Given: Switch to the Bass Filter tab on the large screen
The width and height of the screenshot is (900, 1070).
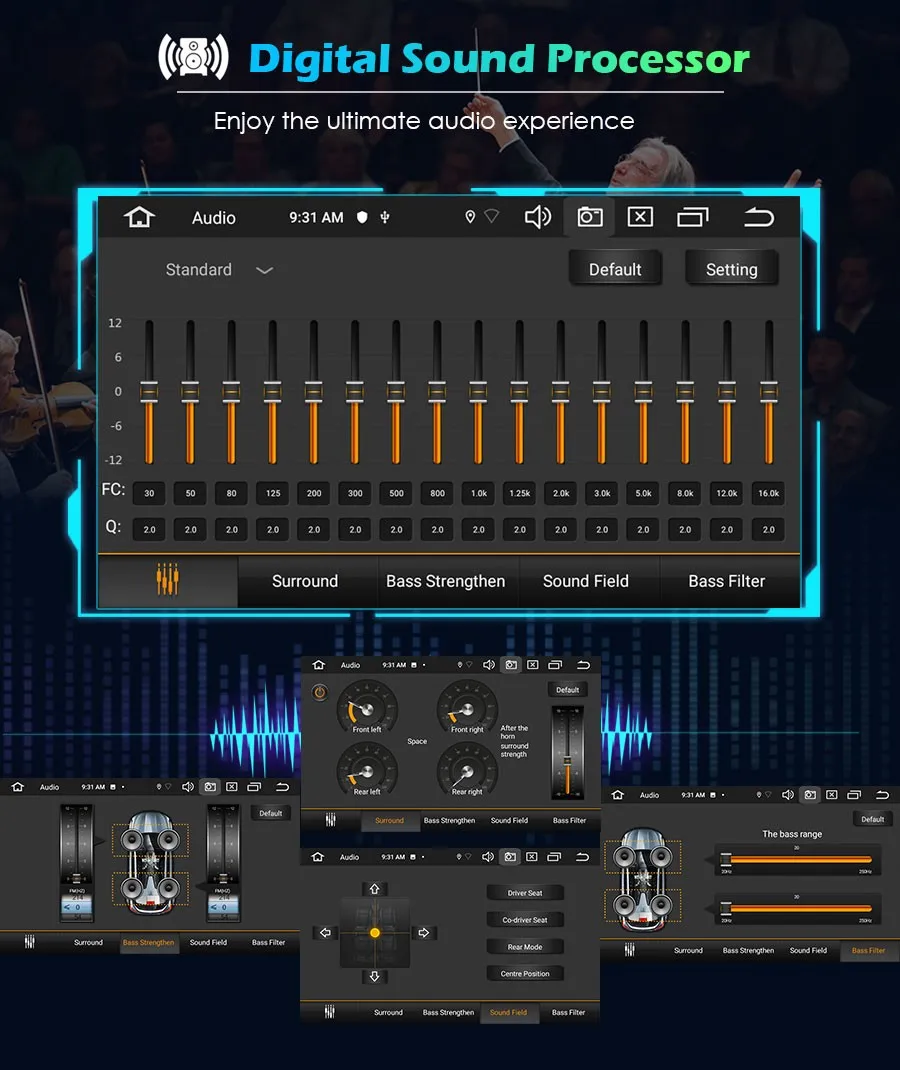Looking at the screenshot, I should pos(727,581).
